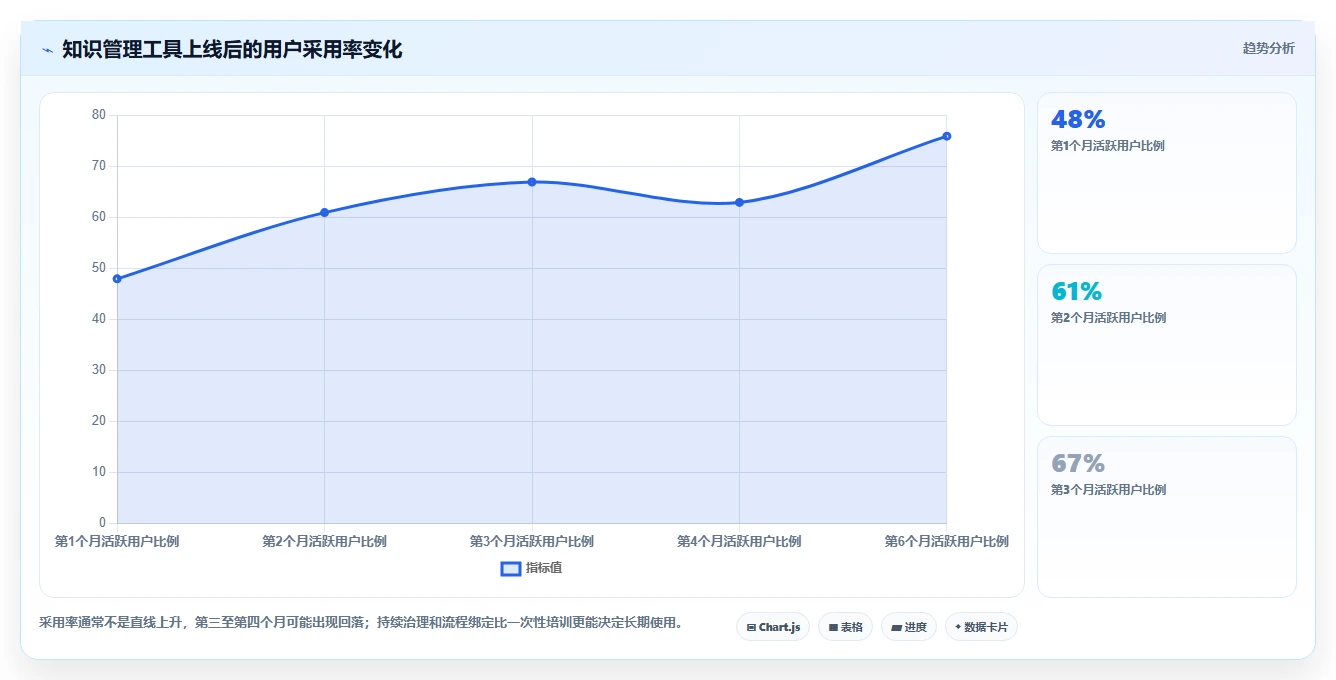Click the data point for 第4个月活跃用户比例
Screen dimensions: 1336x680
pyautogui.click(x=739, y=202)
